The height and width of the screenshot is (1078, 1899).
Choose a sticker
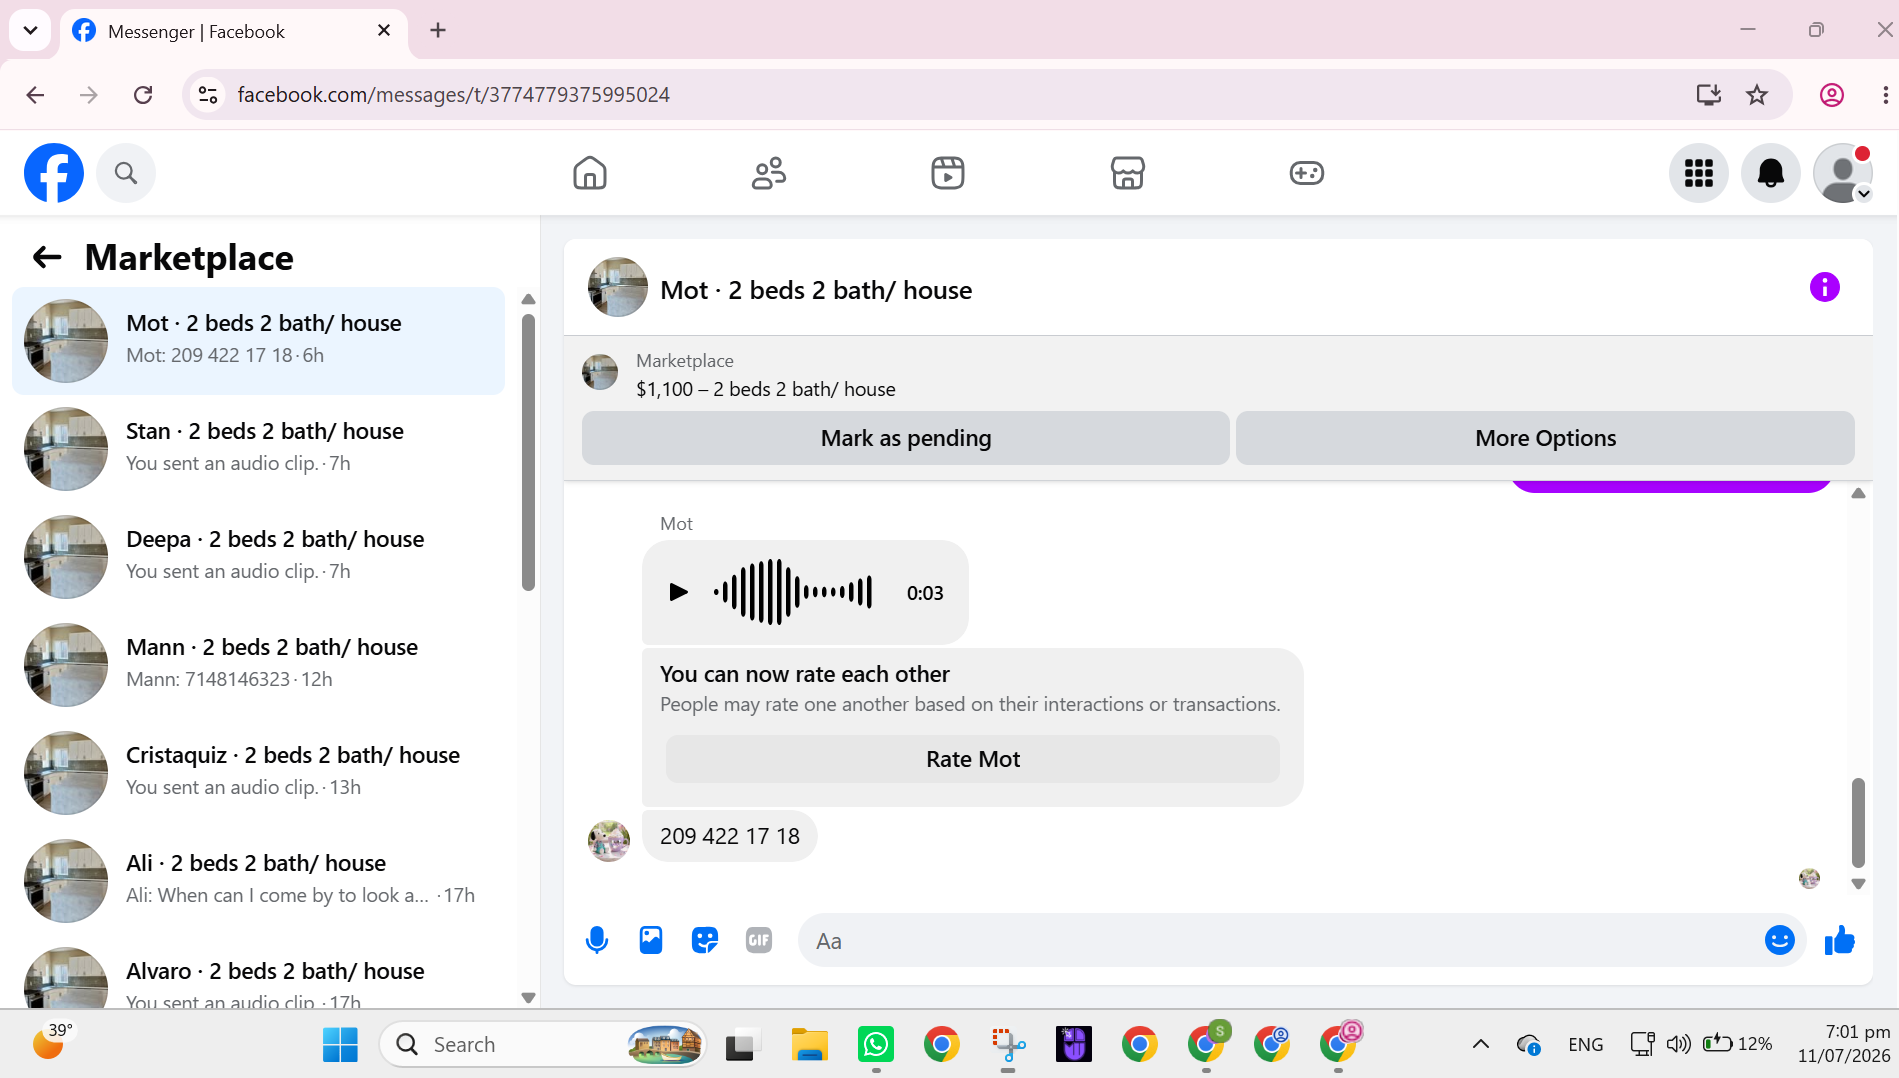705,940
